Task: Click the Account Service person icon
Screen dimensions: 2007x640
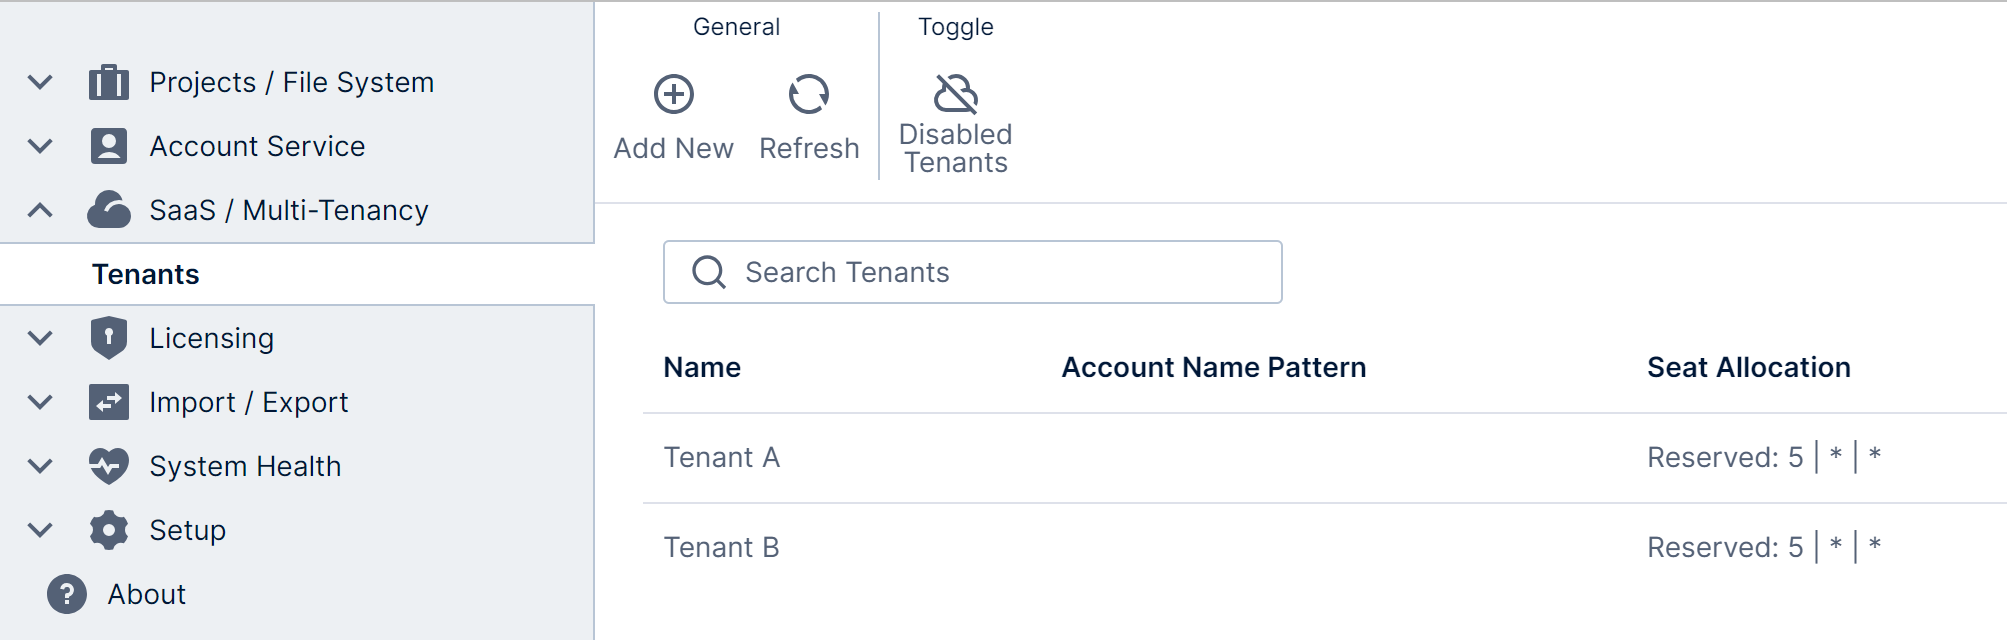Action: 109,146
